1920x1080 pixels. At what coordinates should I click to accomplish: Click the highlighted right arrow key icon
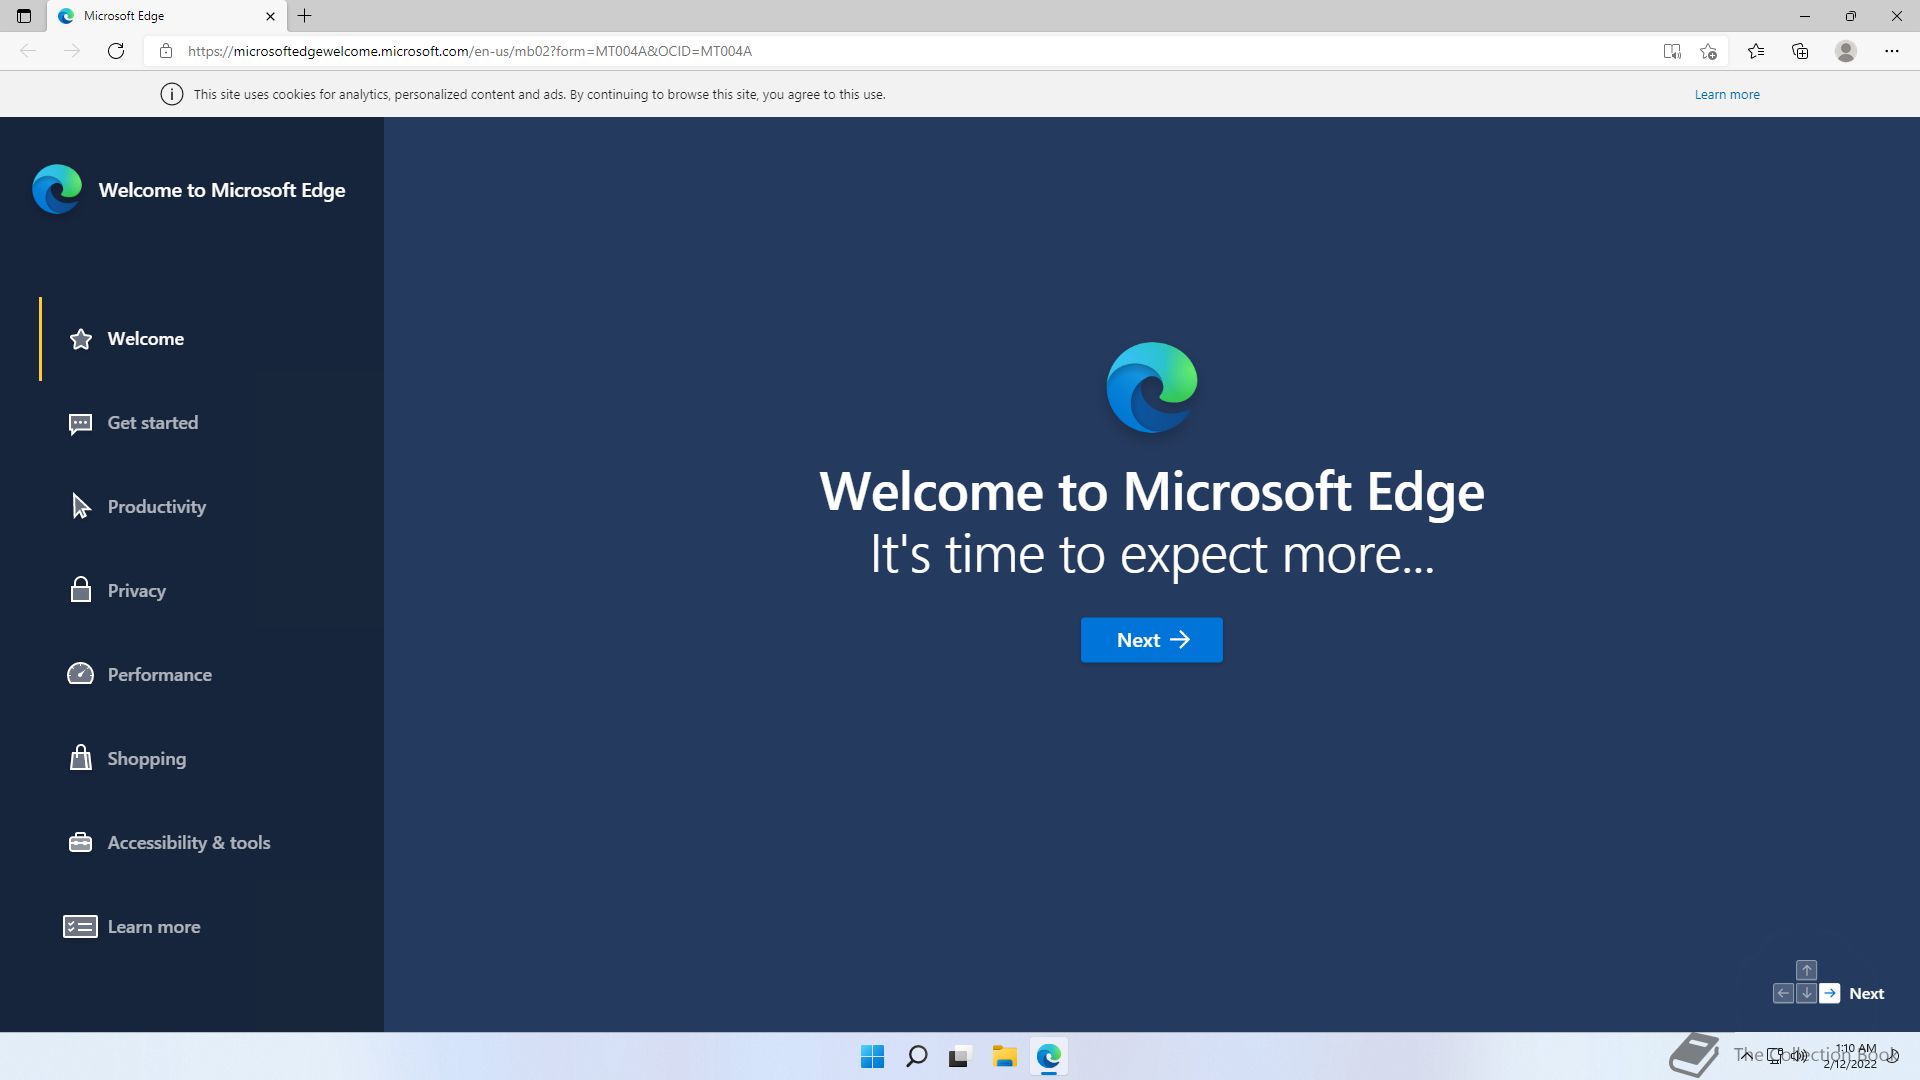1829,993
